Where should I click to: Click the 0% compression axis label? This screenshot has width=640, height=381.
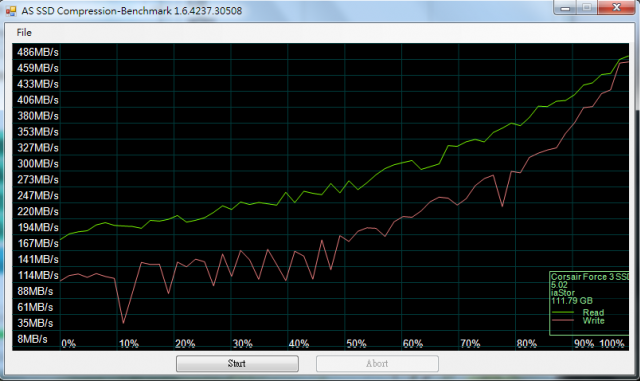(69, 344)
